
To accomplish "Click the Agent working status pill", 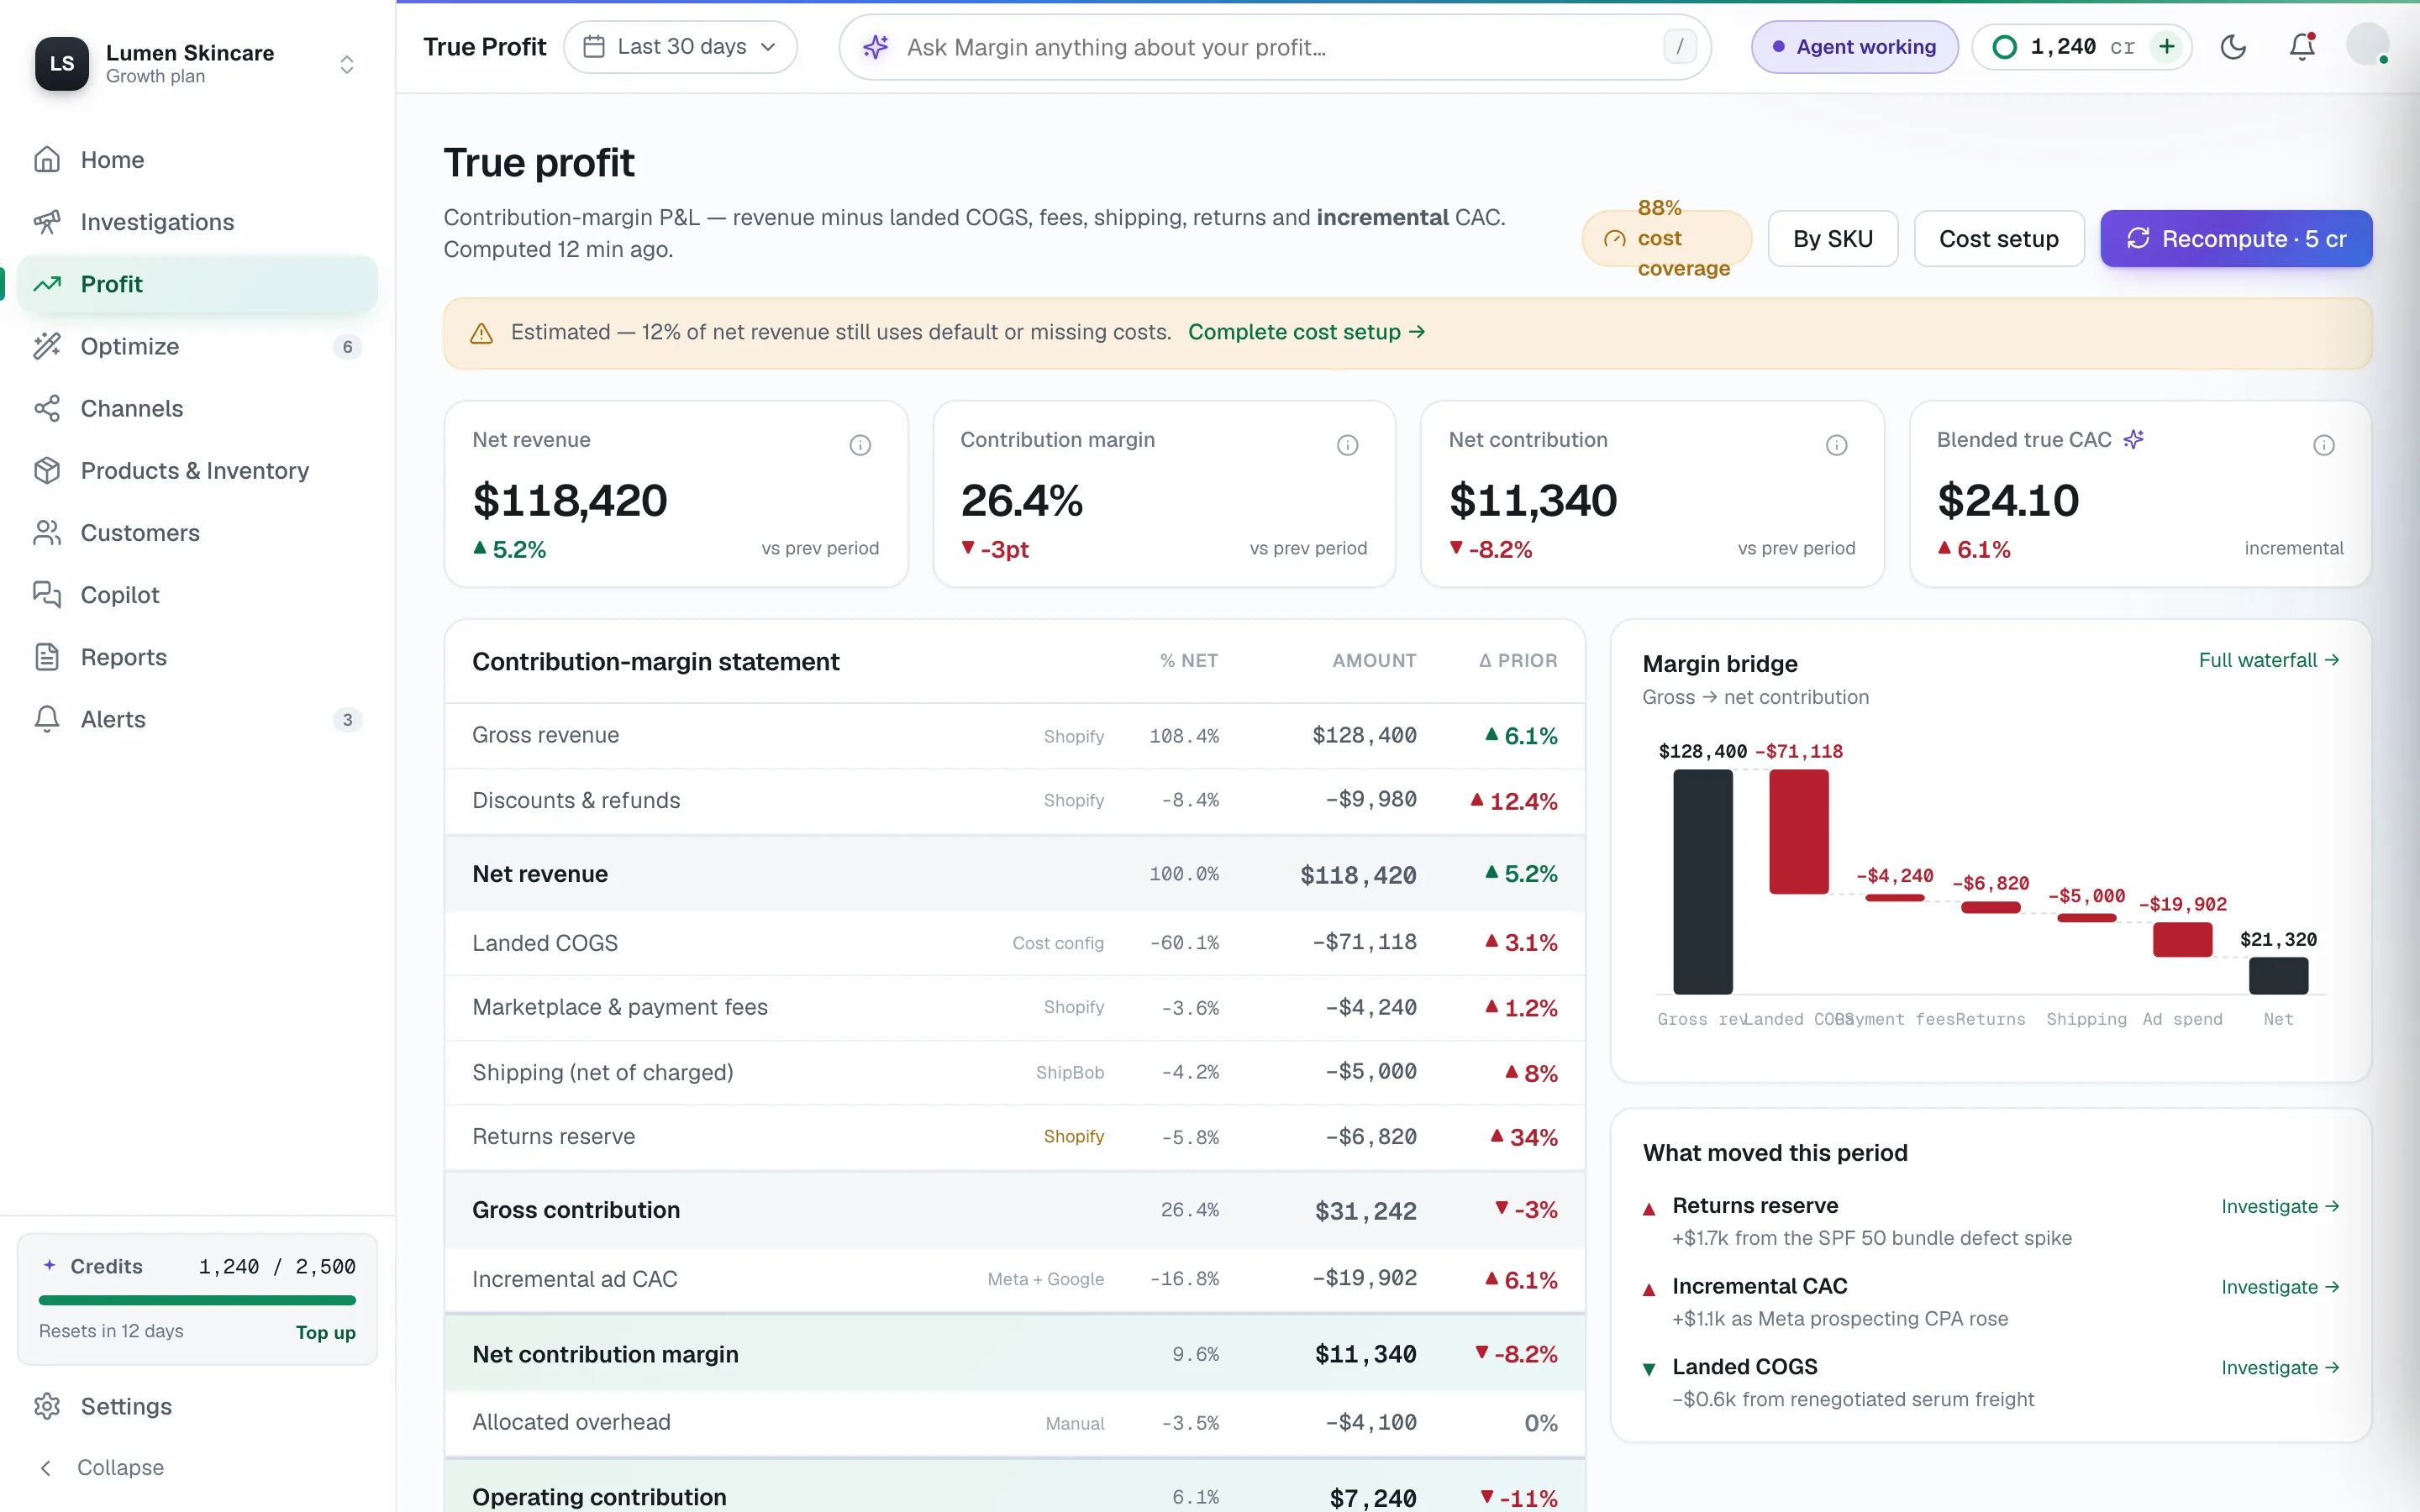I will click(1854, 47).
